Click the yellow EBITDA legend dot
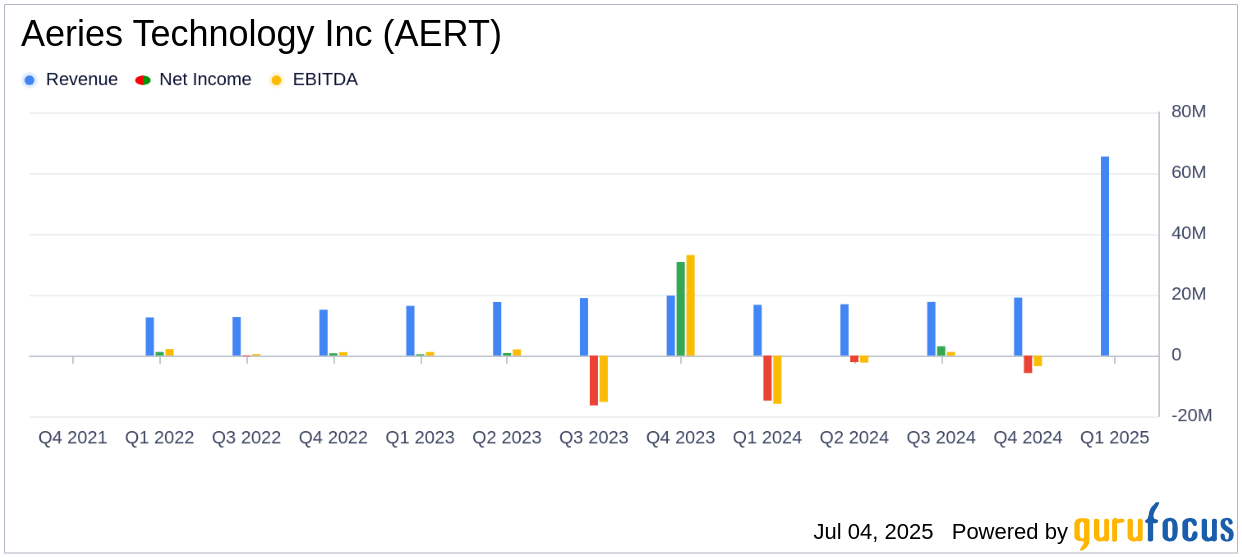1242x557 pixels. click(276, 80)
